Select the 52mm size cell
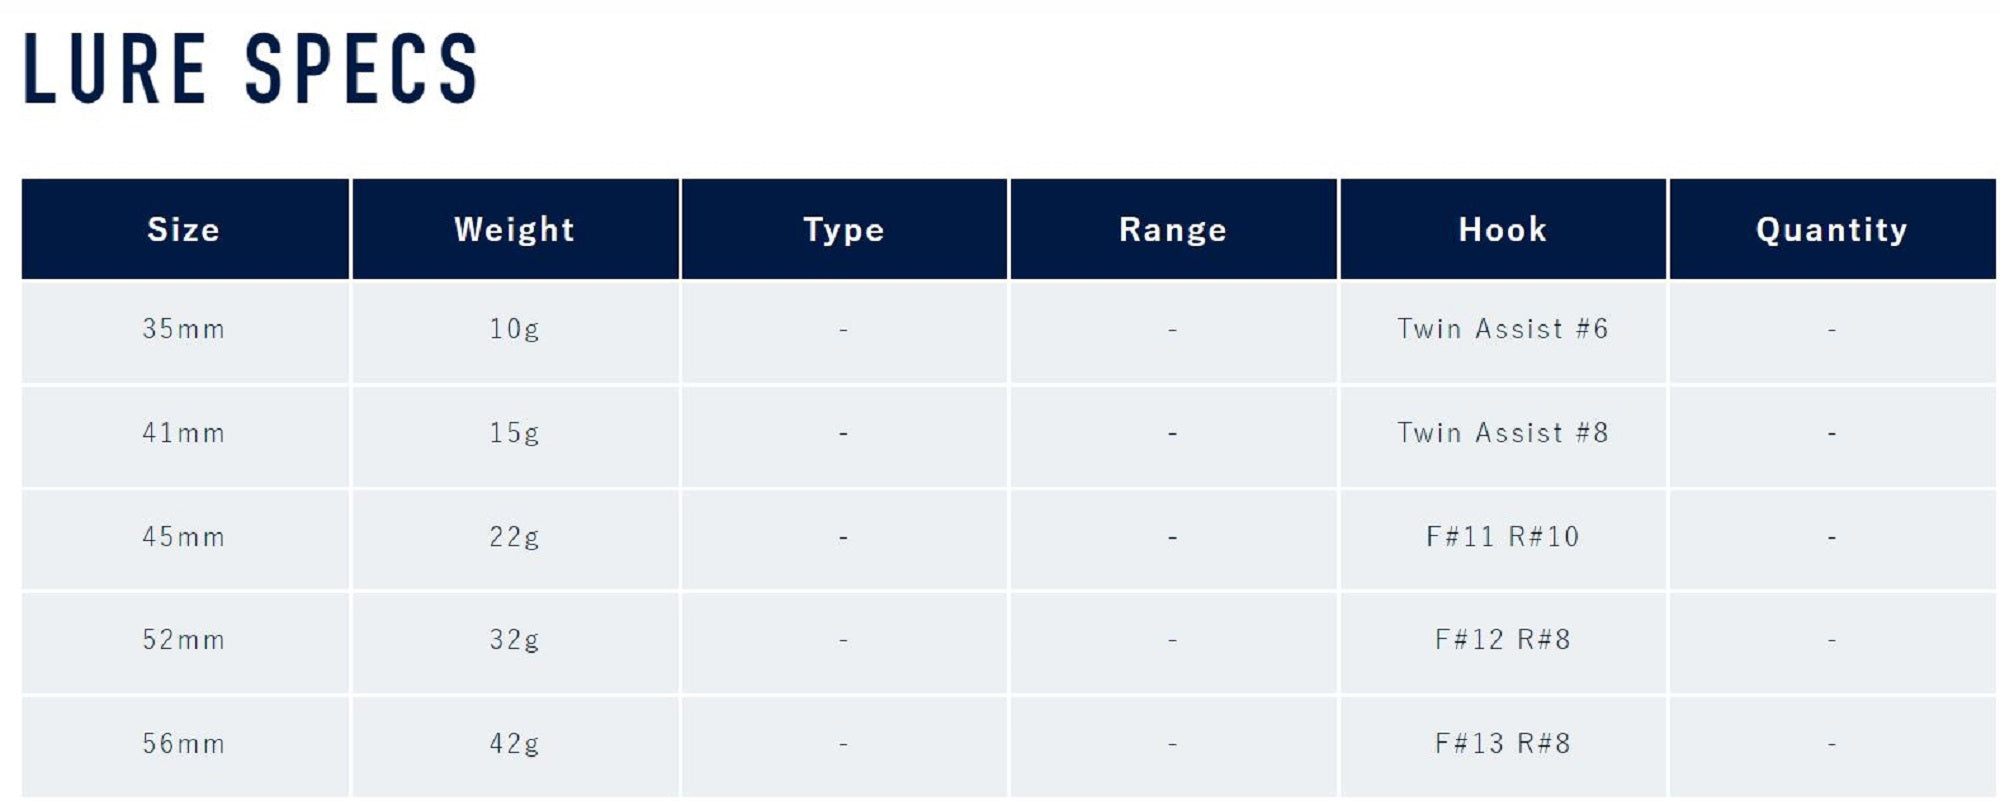2000x801 pixels. (x=184, y=640)
